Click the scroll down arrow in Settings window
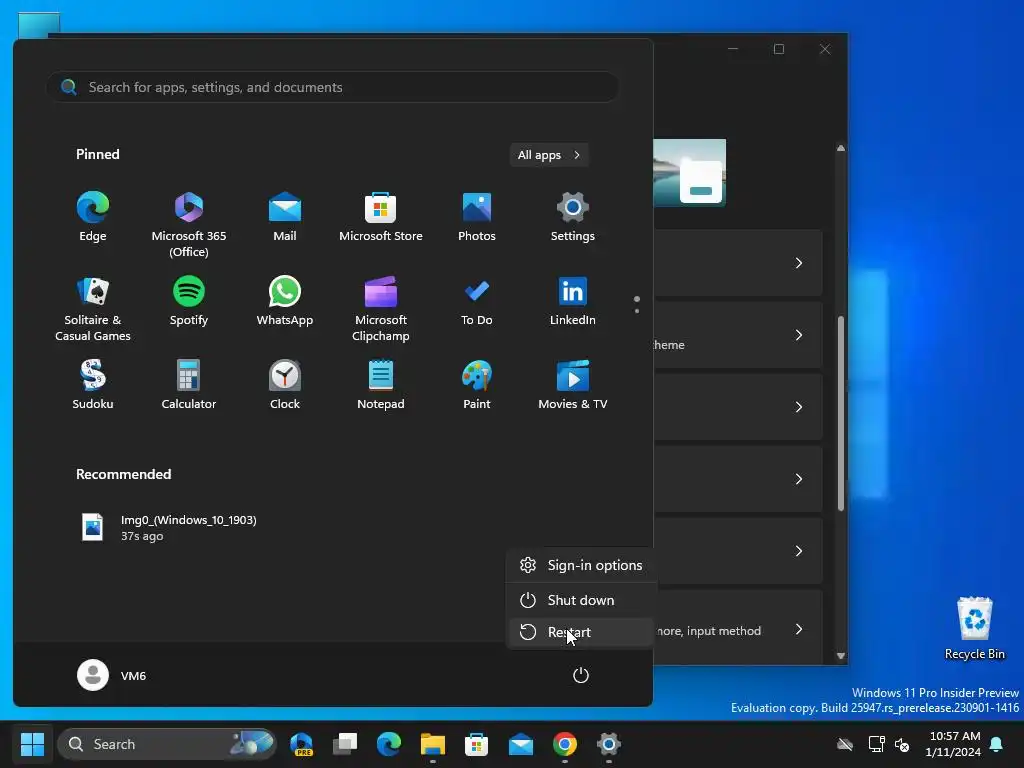The height and width of the screenshot is (768, 1024). pos(840,656)
